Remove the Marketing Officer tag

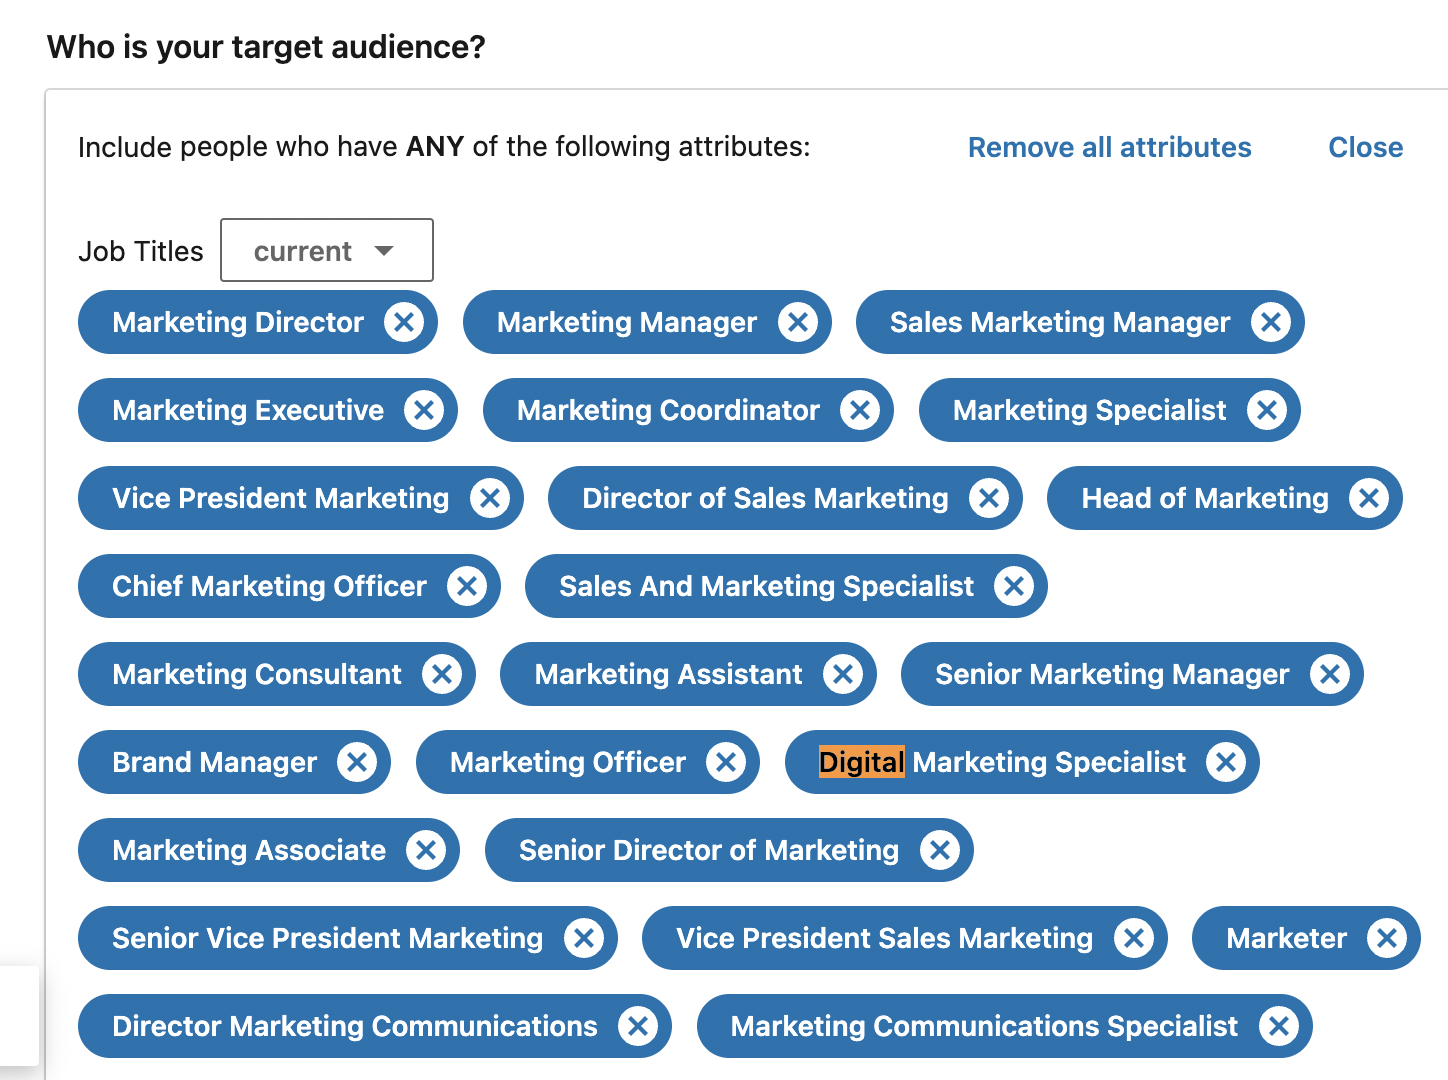(726, 763)
